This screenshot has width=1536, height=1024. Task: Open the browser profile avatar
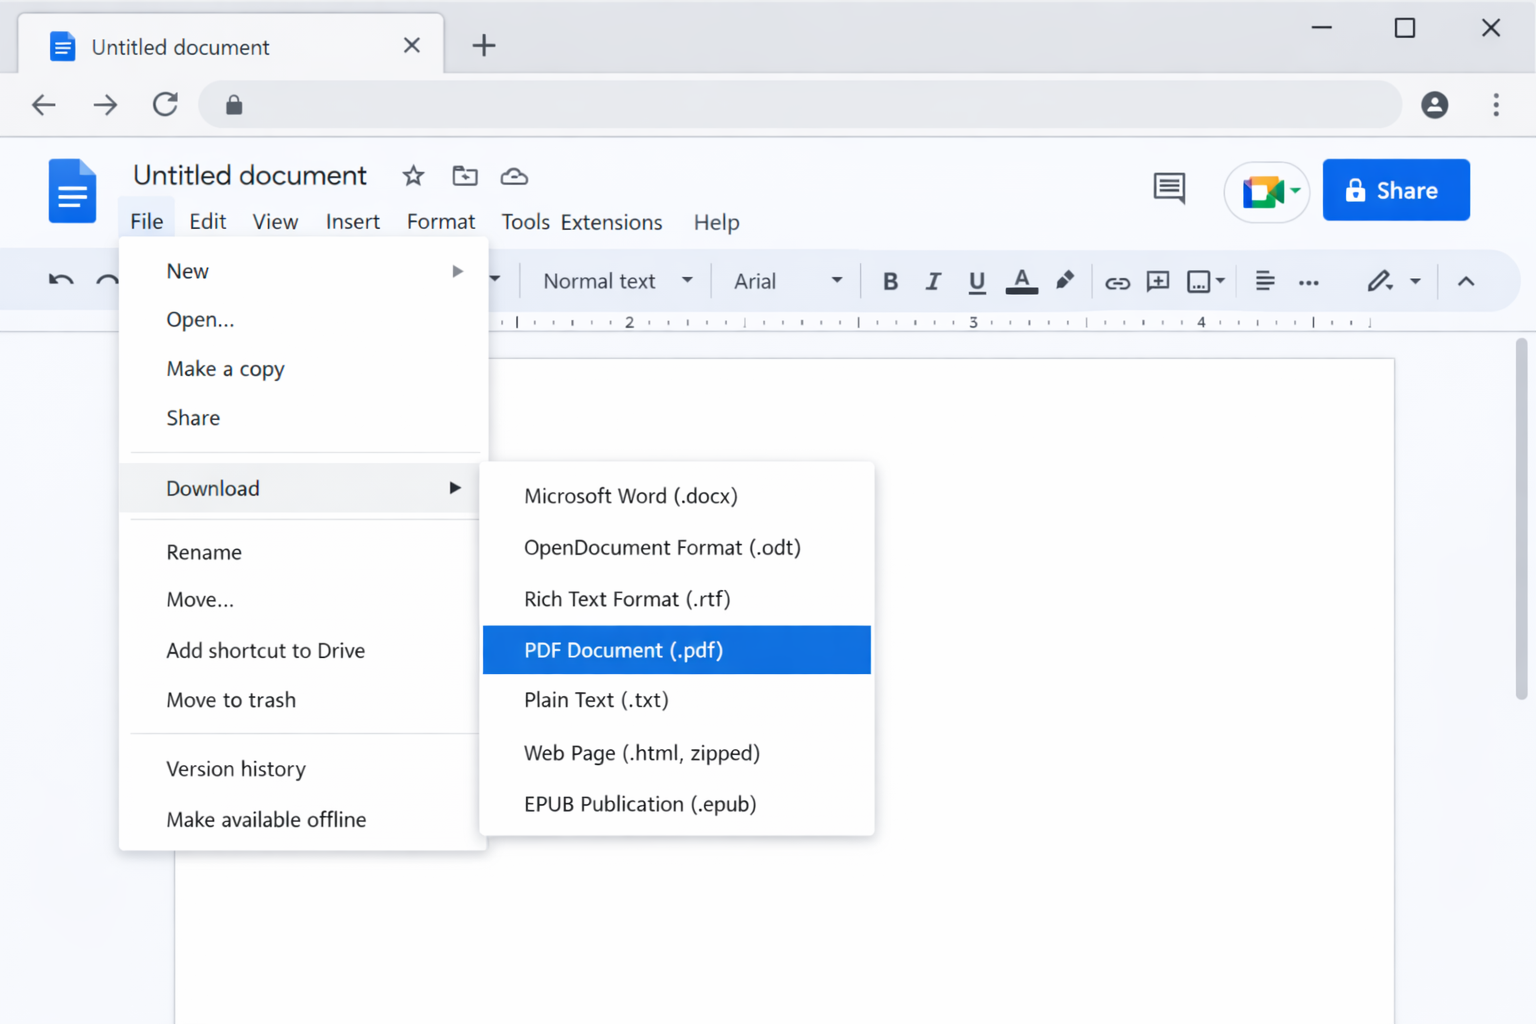click(1435, 105)
